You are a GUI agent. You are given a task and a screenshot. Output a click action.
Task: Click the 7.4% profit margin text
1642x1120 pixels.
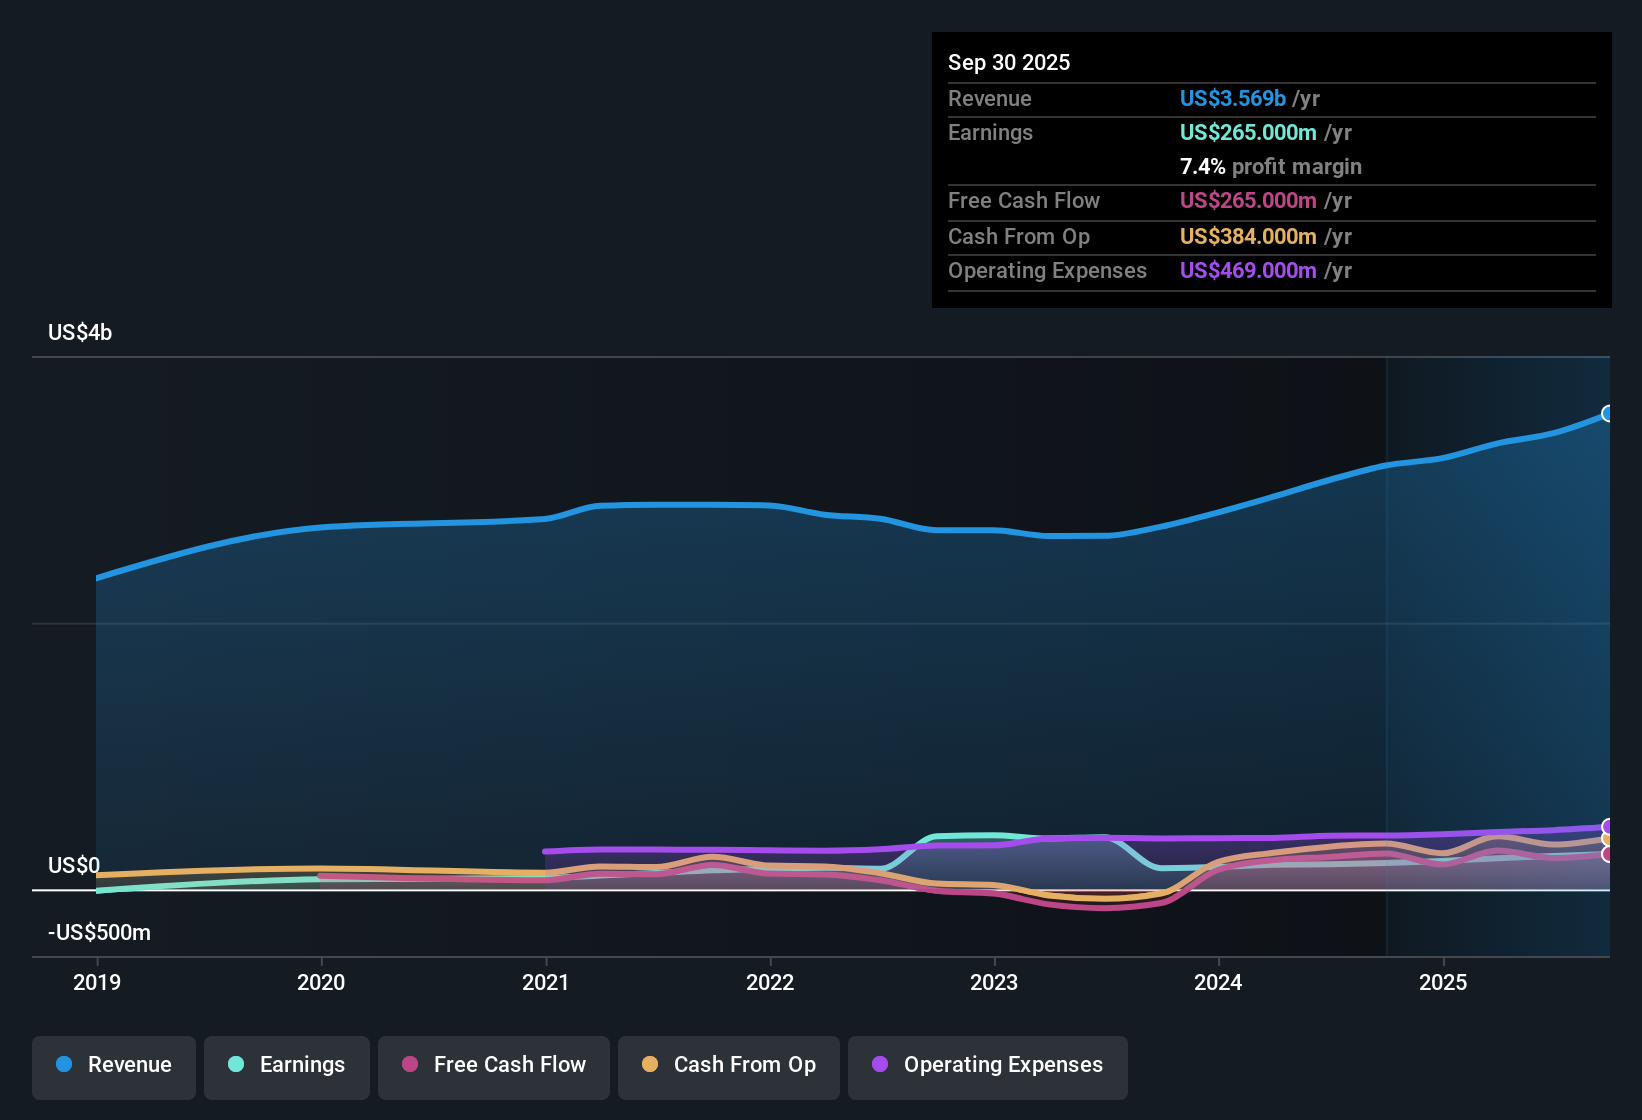(x=1201, y=167)
